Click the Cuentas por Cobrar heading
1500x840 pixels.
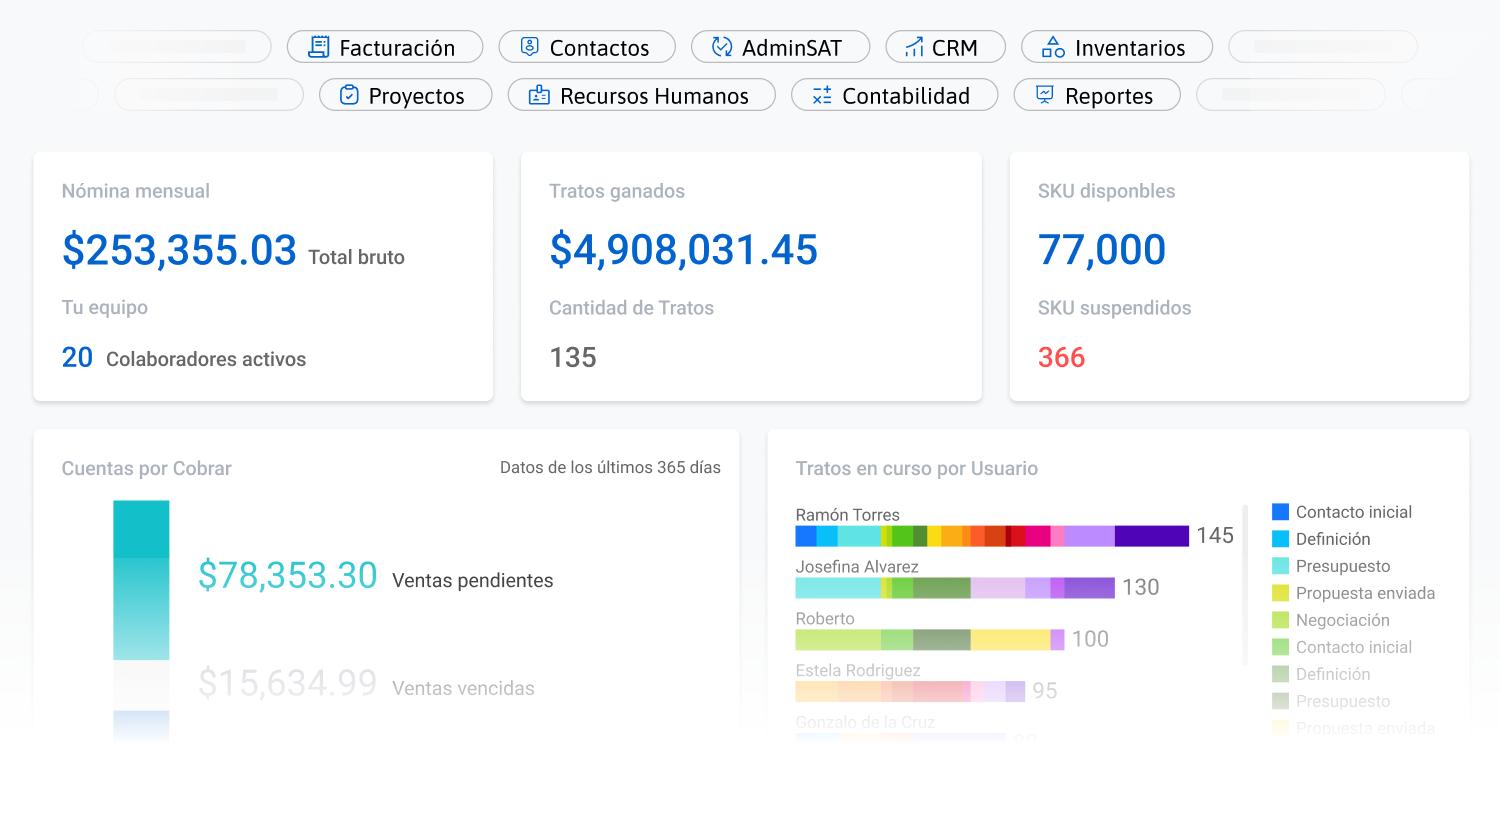(147, 468)
